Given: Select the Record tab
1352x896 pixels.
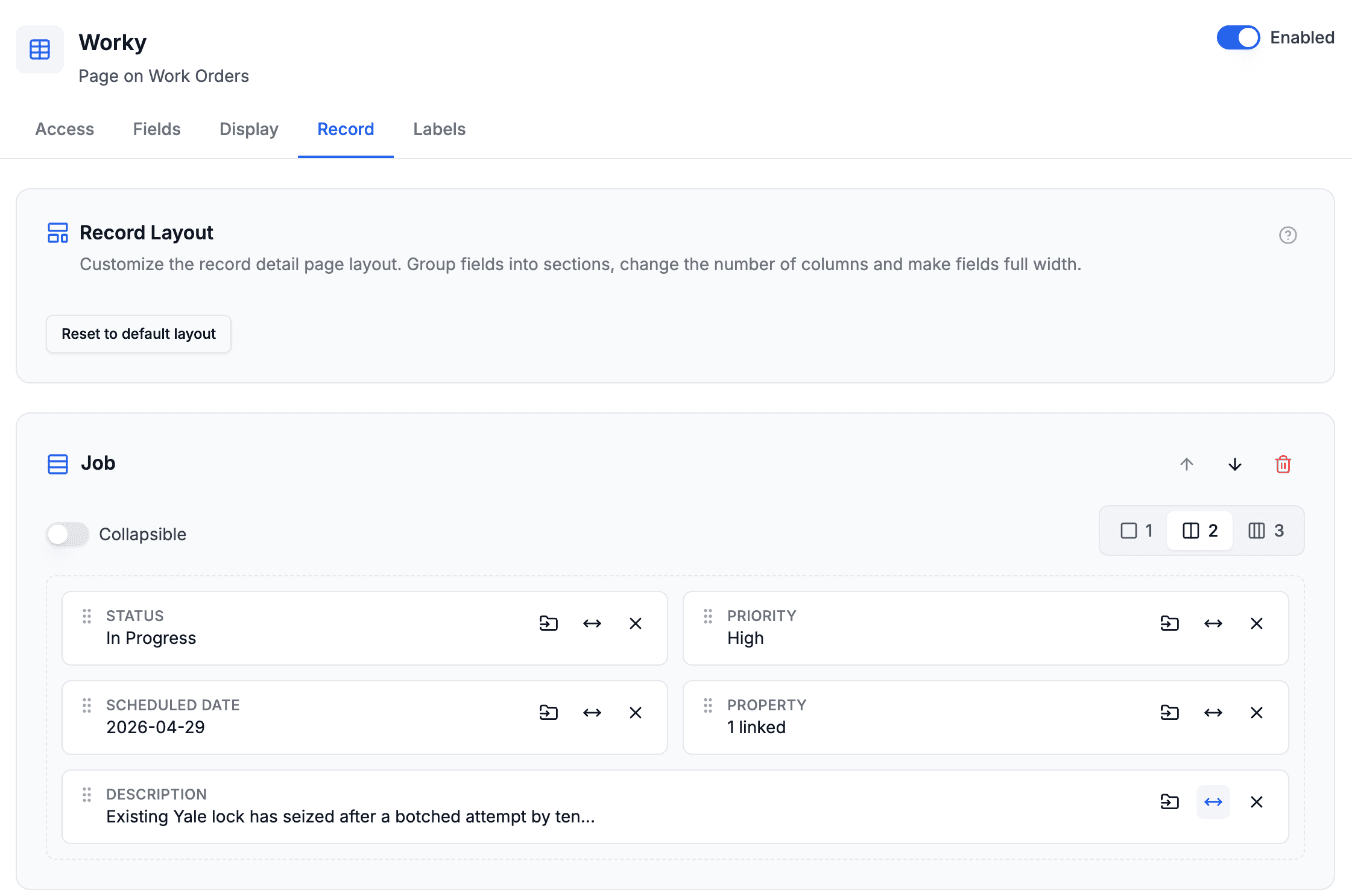Looking at the screenshot, I should point(346,129).
